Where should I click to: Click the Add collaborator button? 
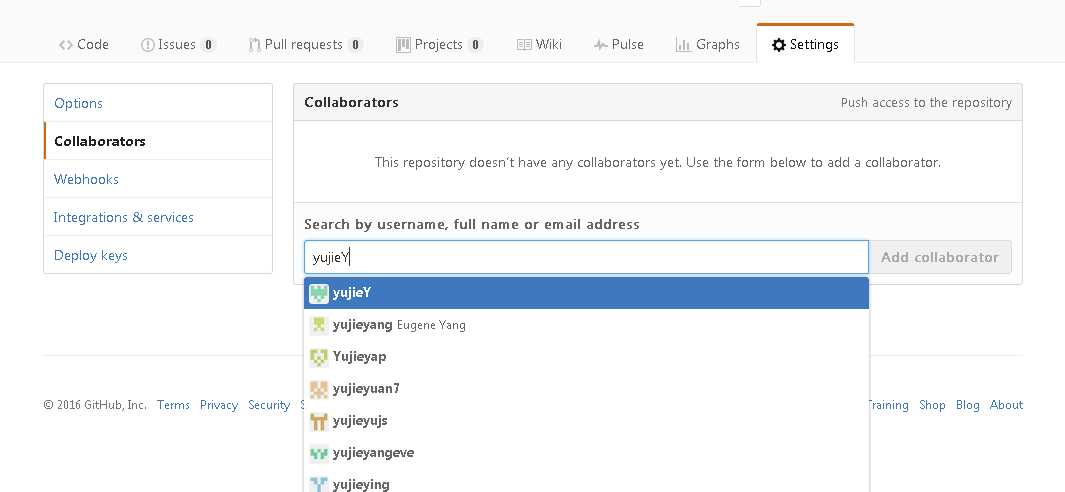940,257
